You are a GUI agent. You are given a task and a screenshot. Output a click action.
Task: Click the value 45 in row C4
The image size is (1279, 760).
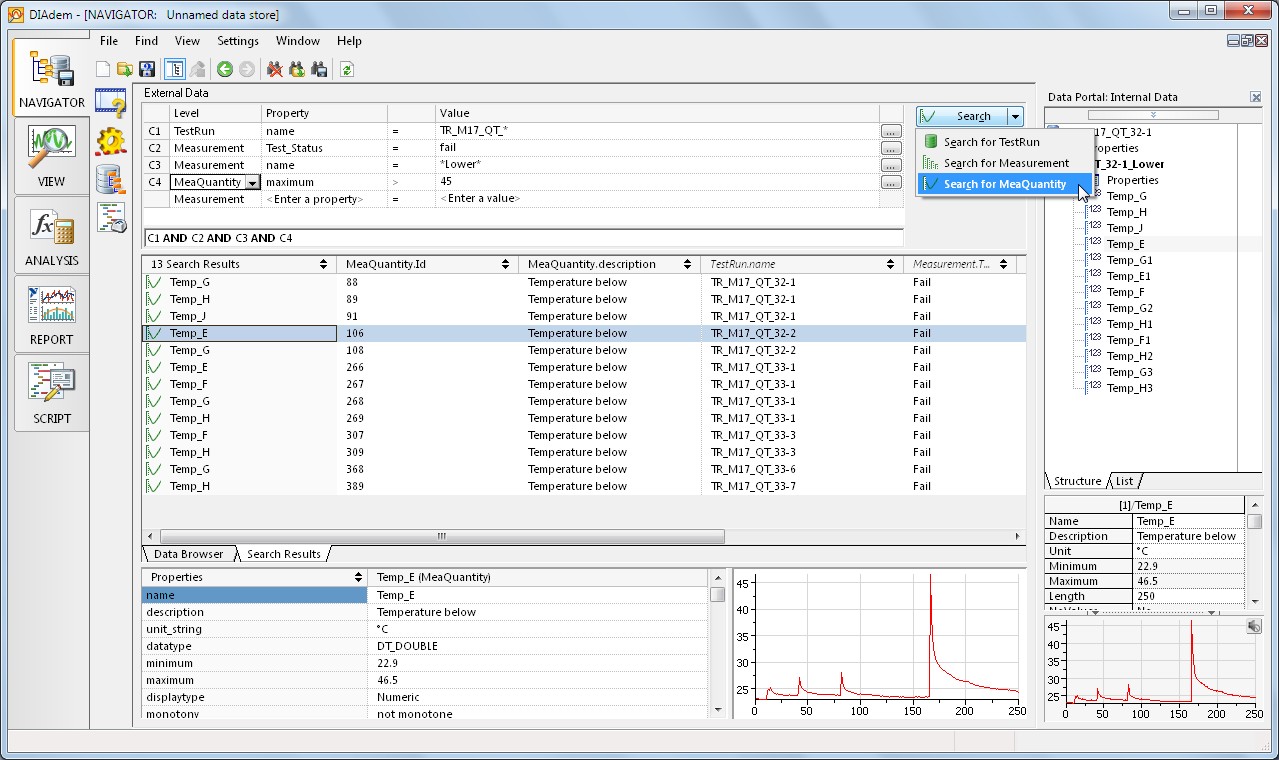pyautogui.click(x=446, y=182)
